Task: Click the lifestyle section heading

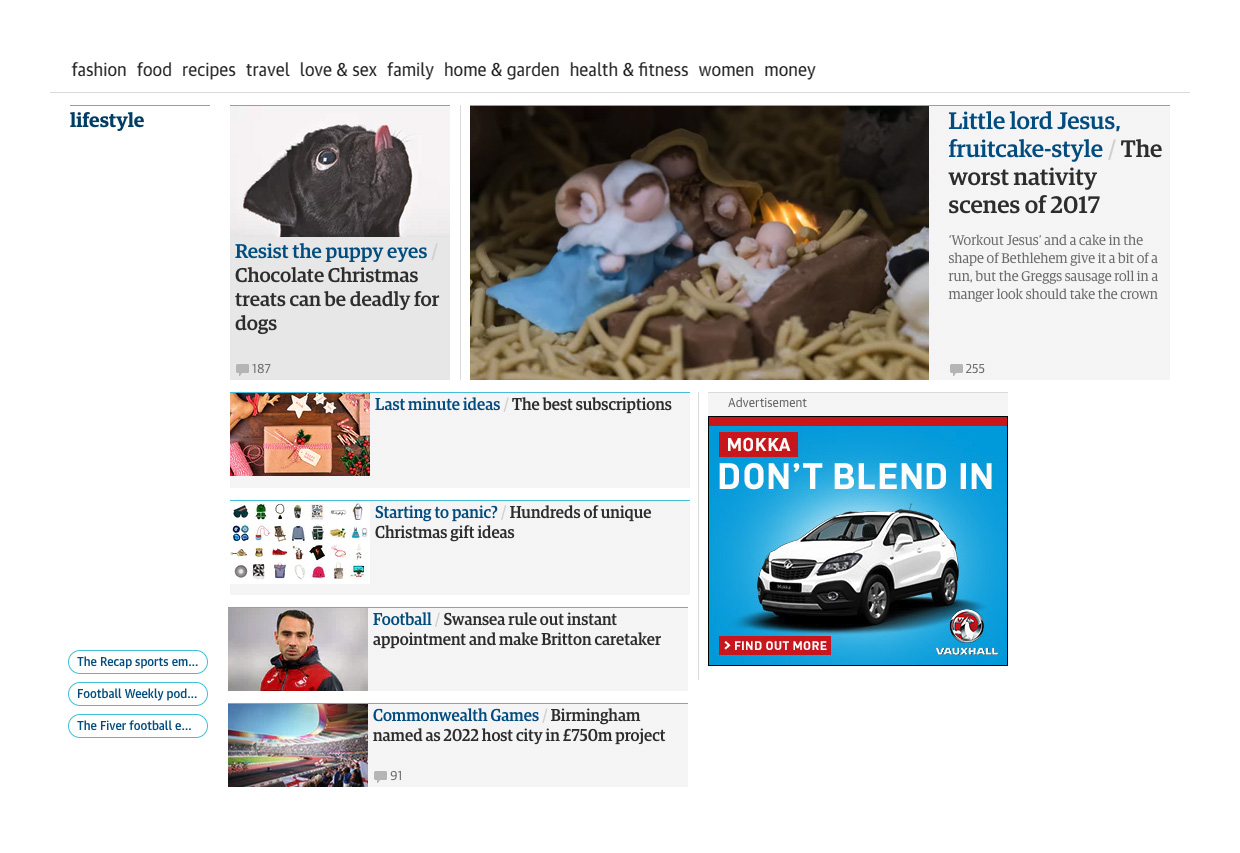Action: 107,121
